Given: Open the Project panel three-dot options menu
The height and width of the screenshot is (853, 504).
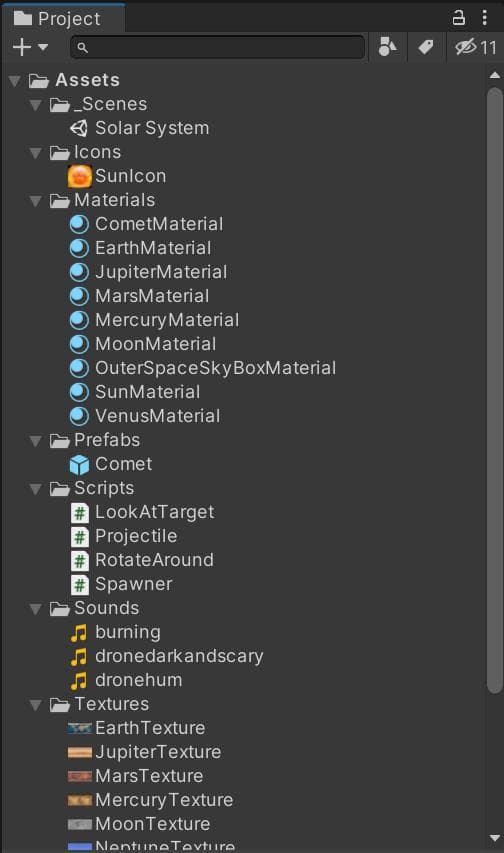Looking at the screenshot, I should (484, 18).
